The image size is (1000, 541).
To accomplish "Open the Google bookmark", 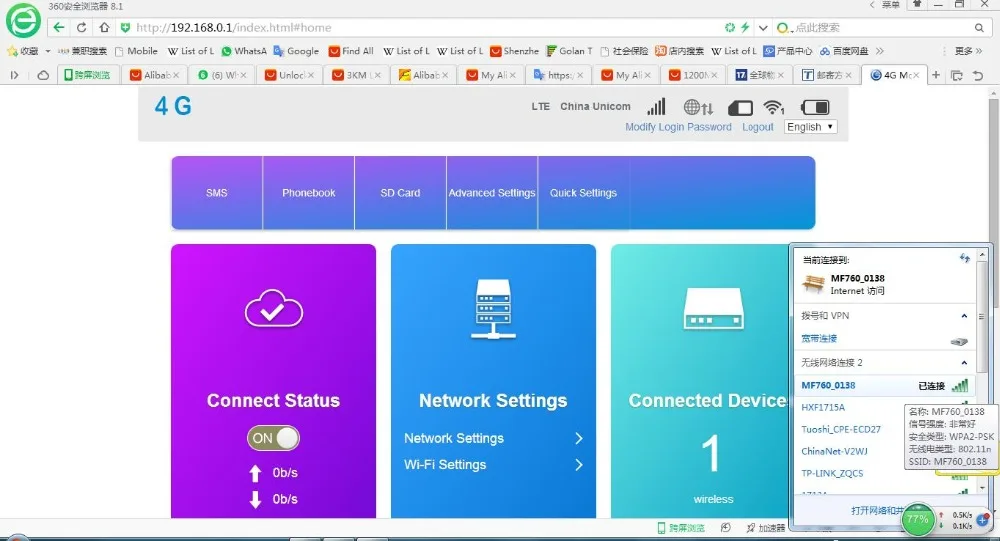I will pos(296,51).
